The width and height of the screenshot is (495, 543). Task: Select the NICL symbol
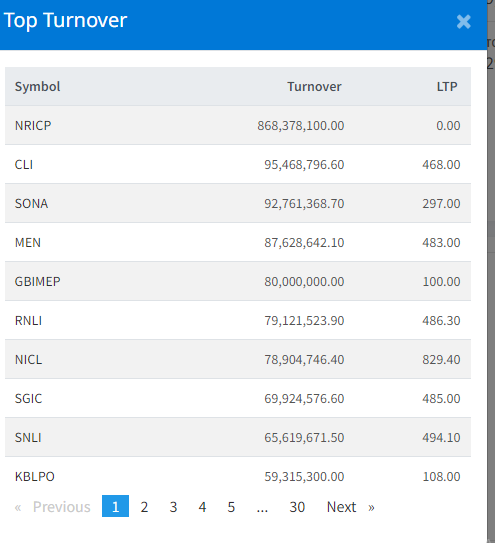pyautogui.click(x=28, y=359)
